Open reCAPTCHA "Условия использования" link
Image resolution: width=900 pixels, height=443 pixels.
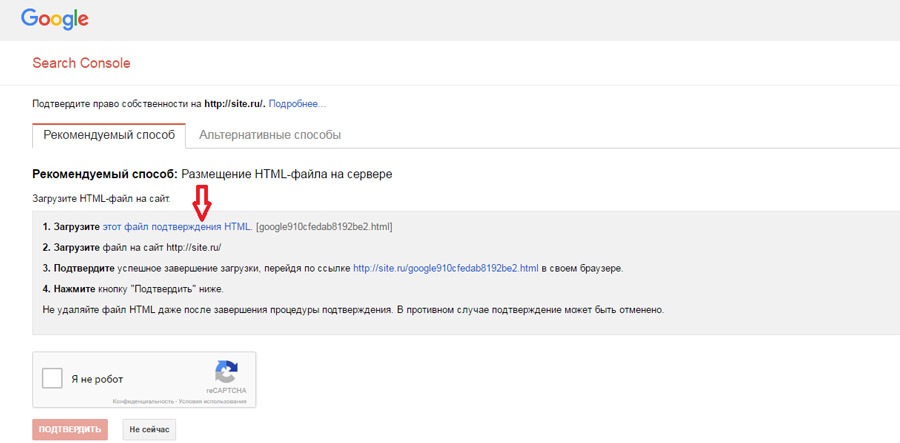(x=214, y=400)
